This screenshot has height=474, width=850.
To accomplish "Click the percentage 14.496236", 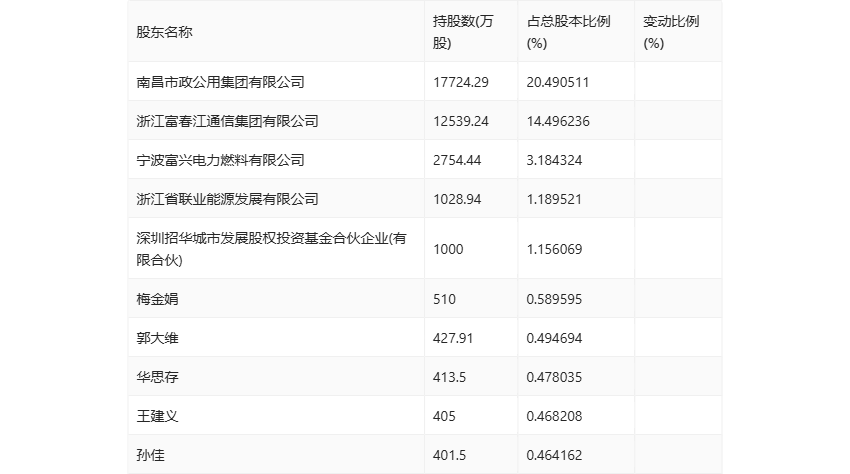I will point(558,121).
